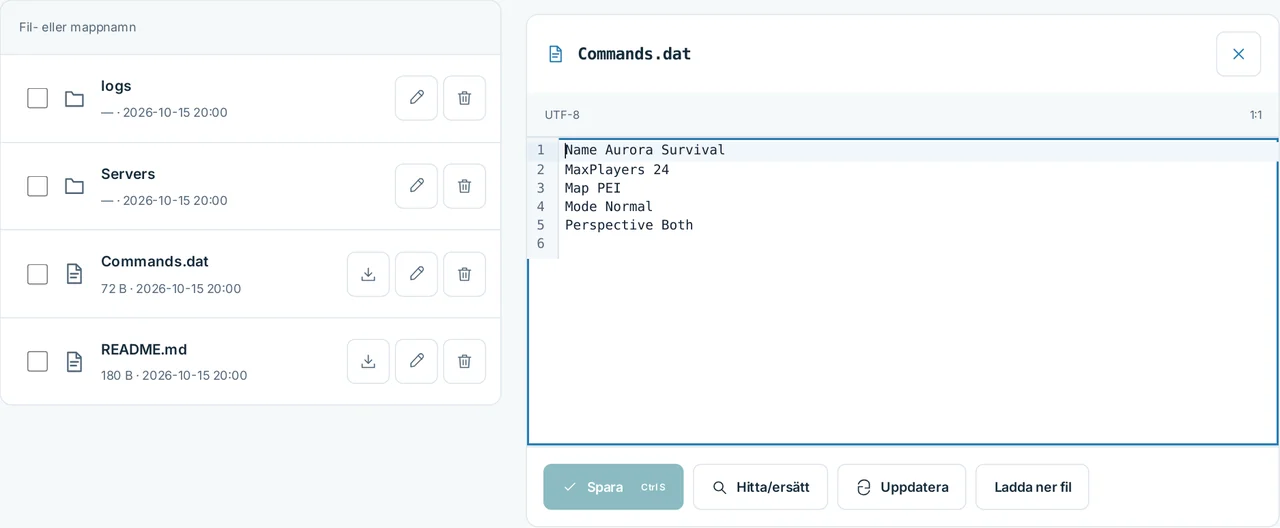This screenshot has height=528, width=1280.
Task: Click the 'Map PEI' line in editor
Action: pyautogui.click(x=593, y=188)
